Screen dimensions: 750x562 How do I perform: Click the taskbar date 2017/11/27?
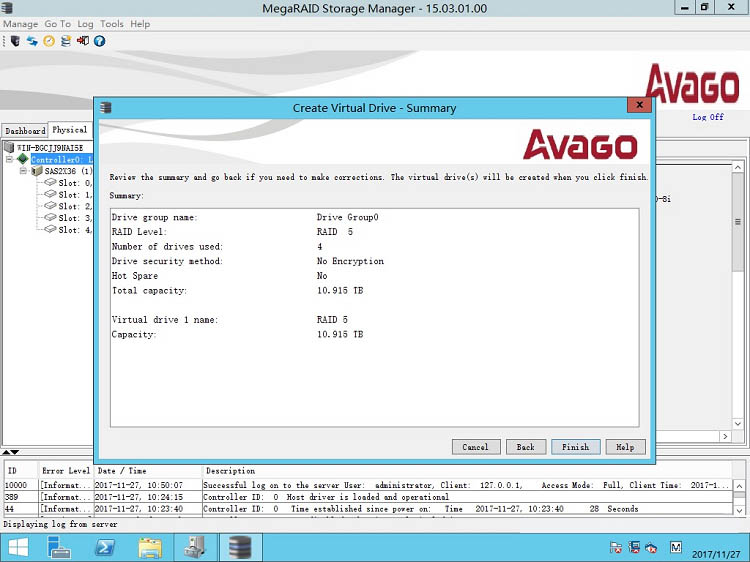tap(716, 554)
